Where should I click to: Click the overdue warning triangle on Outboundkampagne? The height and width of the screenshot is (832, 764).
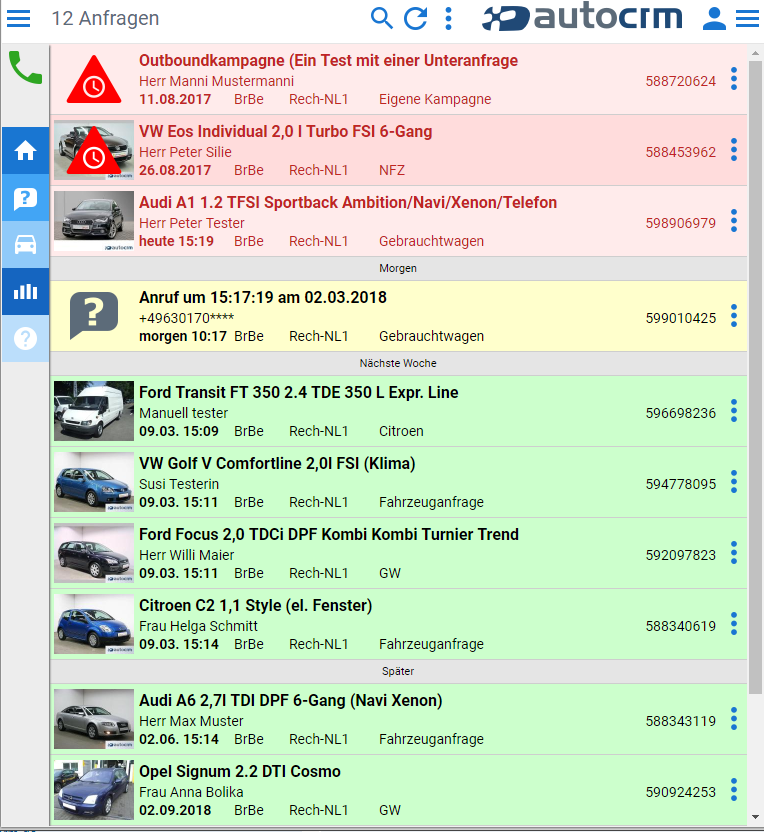coord(94,80)
